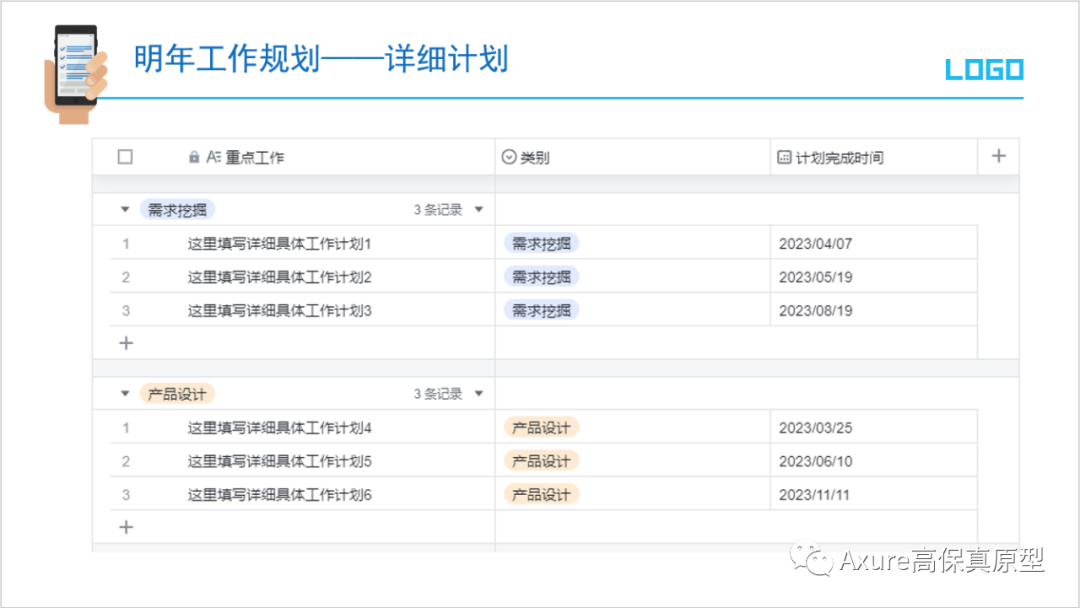Click the orange 产品设计 category tag on 工作计划4

(541, 427)
